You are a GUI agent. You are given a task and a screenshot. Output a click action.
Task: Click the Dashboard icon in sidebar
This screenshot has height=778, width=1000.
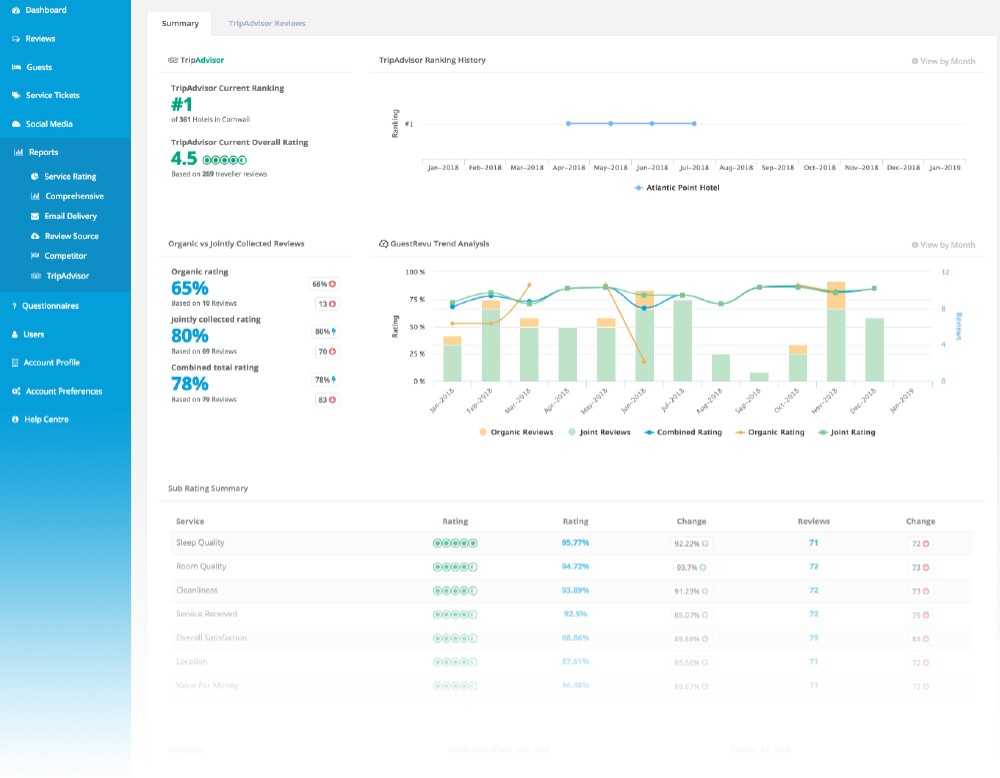pyautogui.click(x=16, y=10)
